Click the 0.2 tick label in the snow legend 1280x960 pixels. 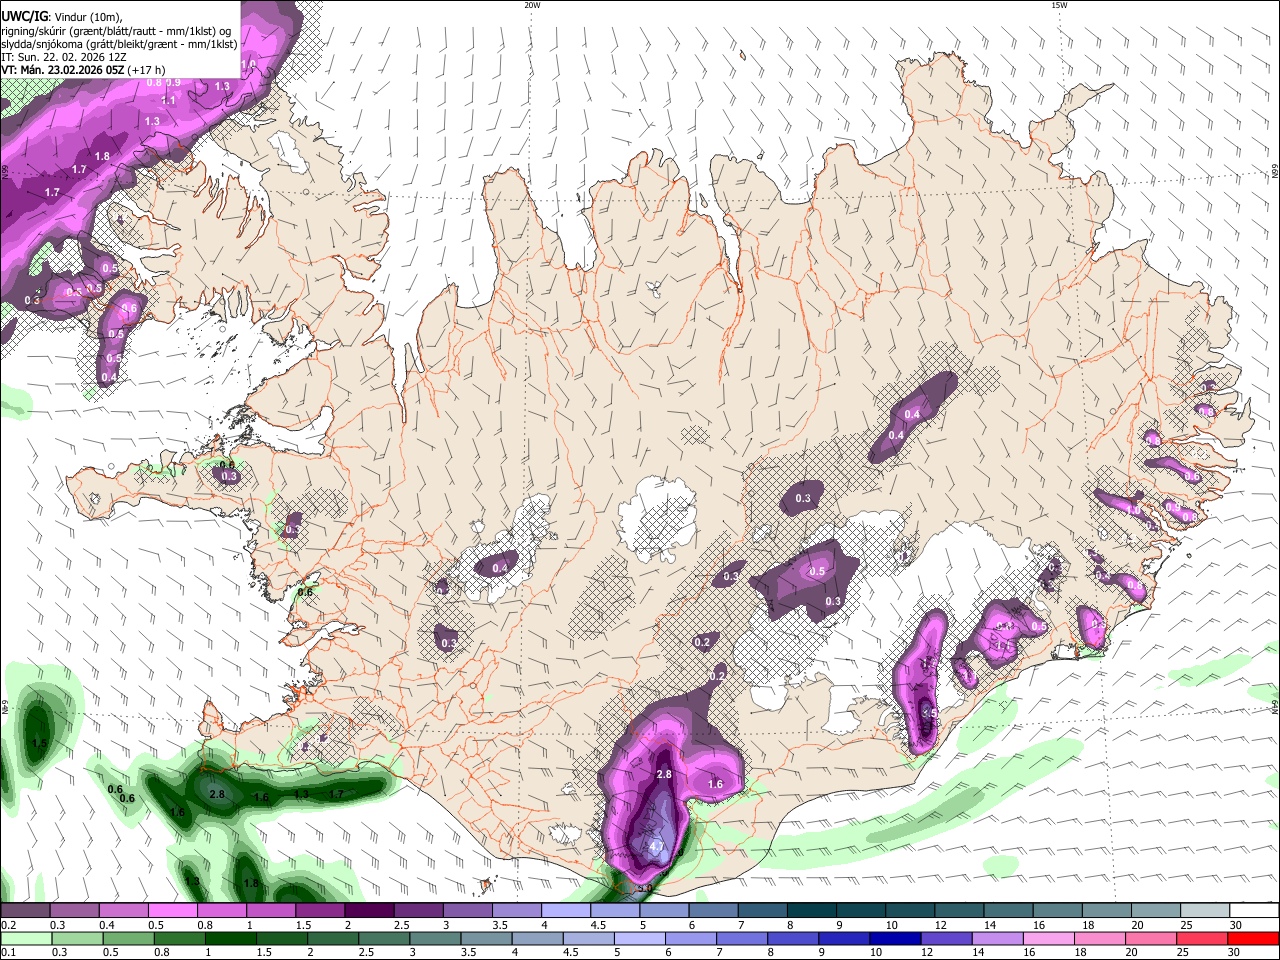pyautogui.click(x=8, y=925)
